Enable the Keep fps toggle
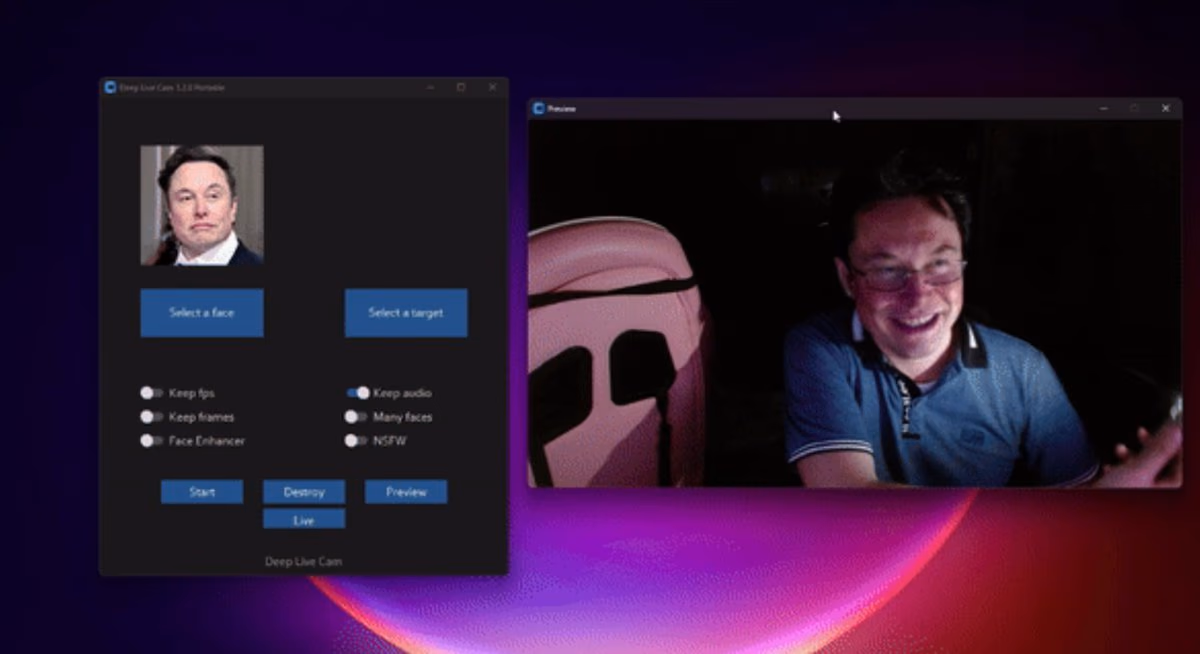 coord(152,393)
